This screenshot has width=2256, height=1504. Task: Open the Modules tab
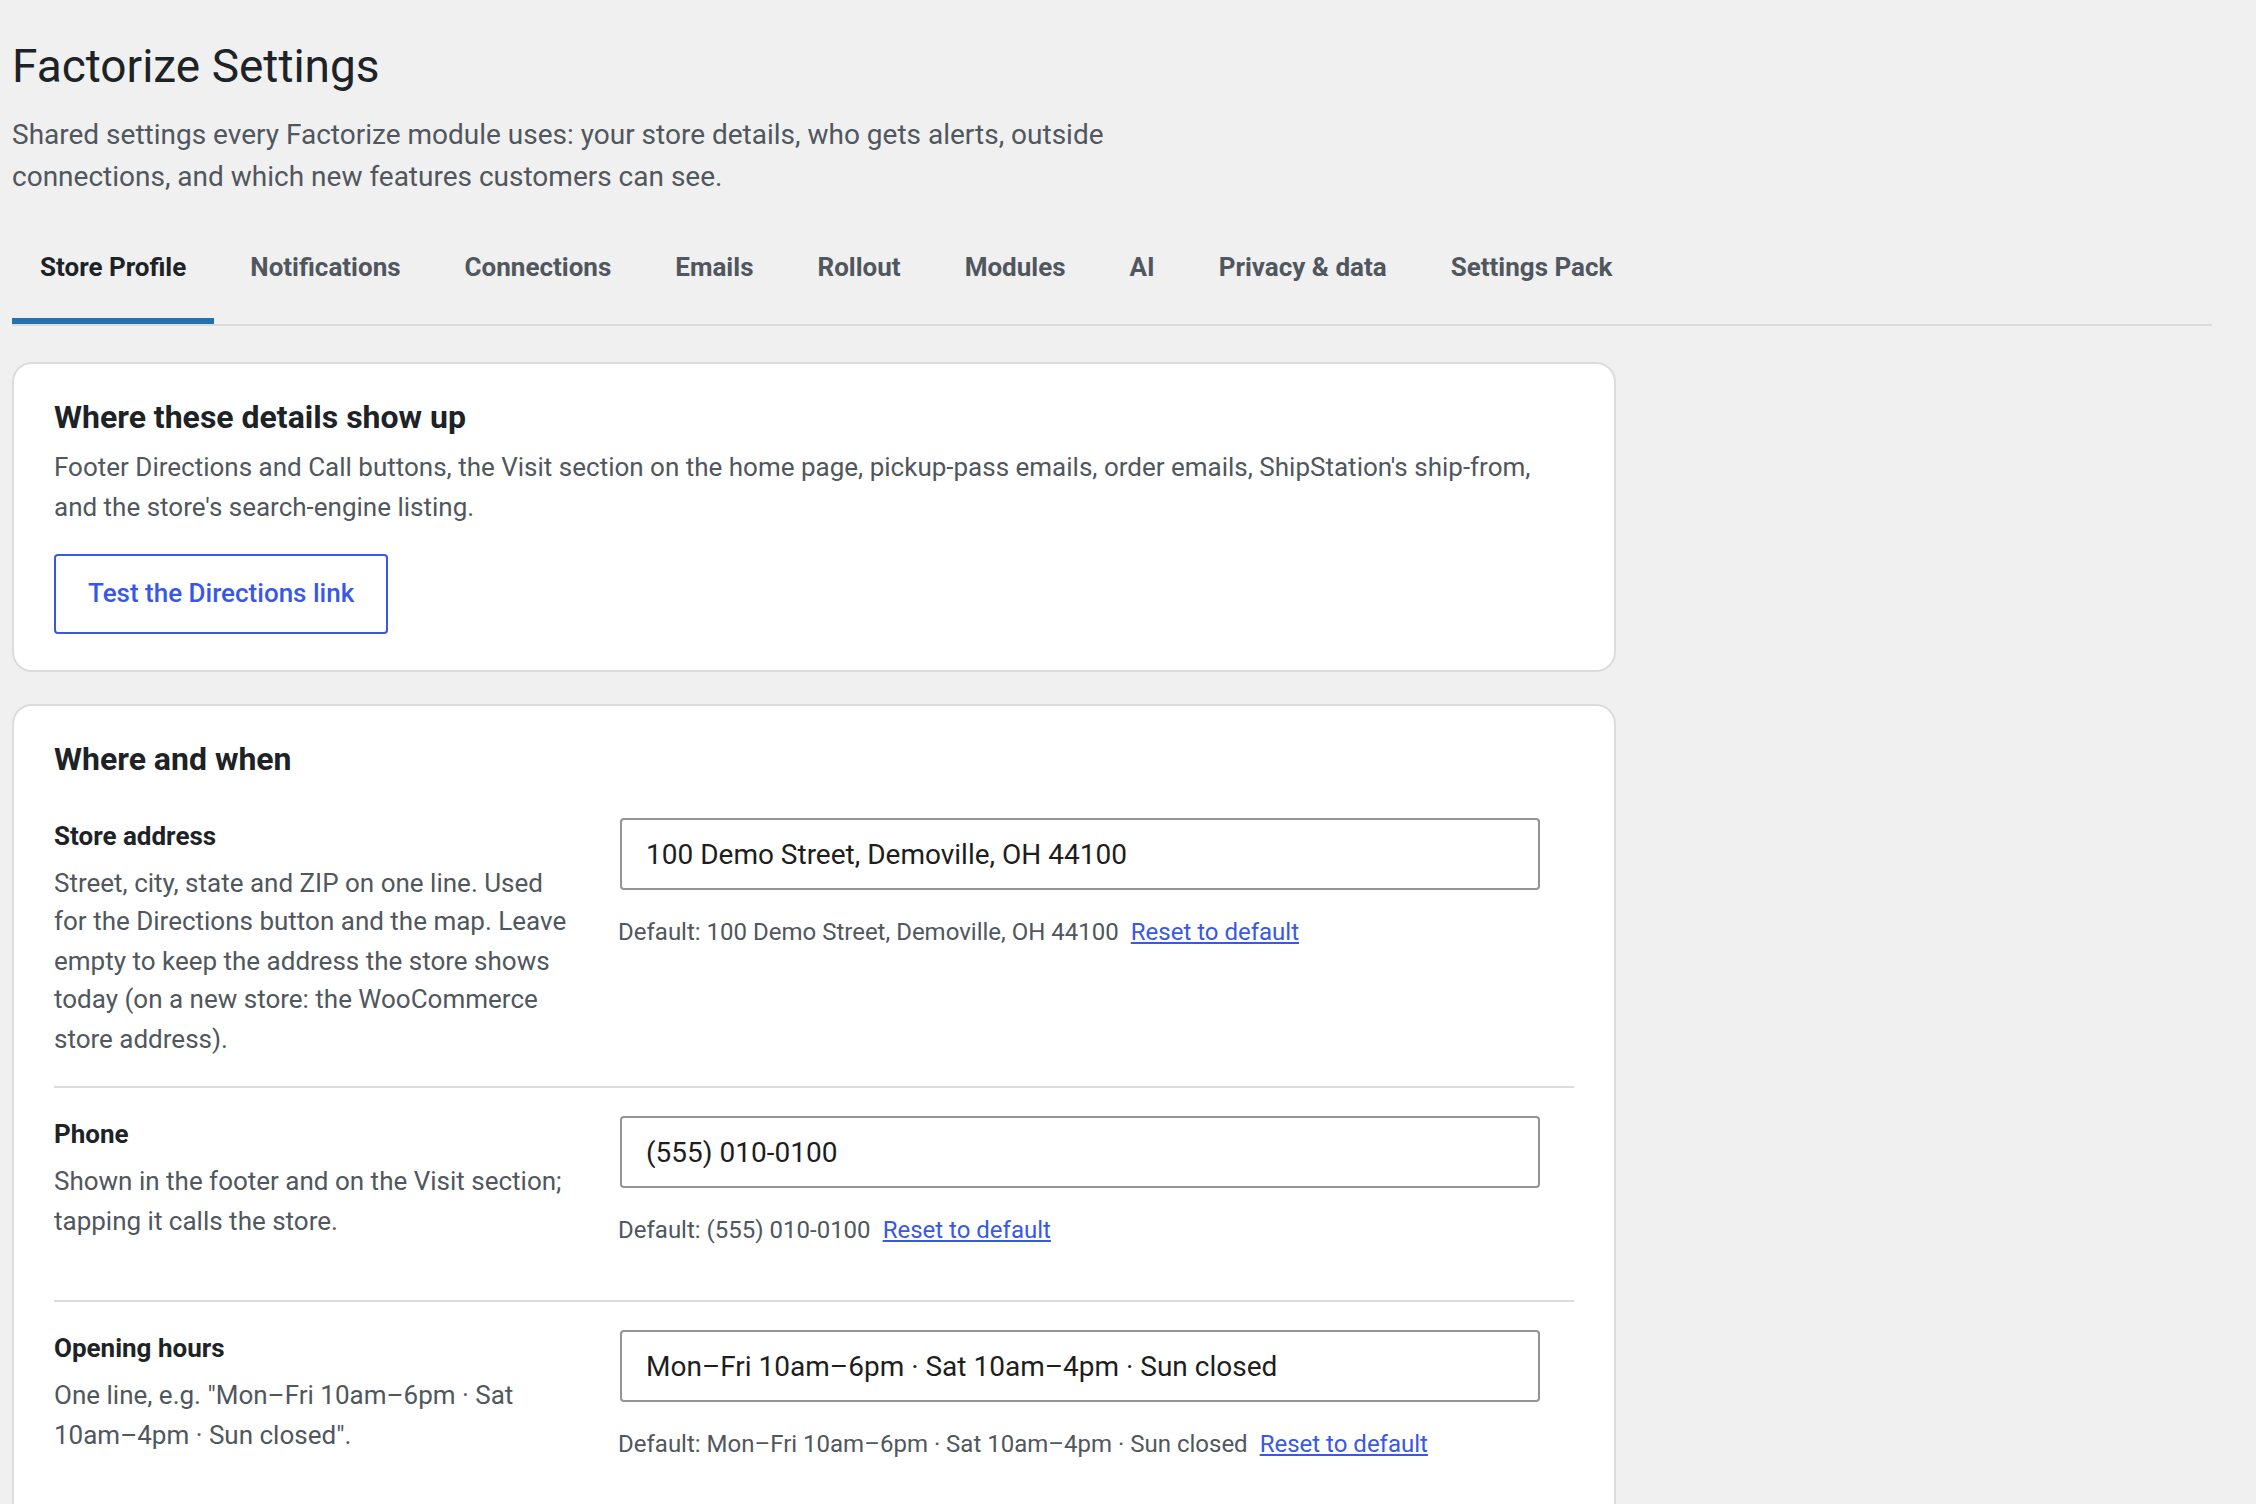point(1015,268)
